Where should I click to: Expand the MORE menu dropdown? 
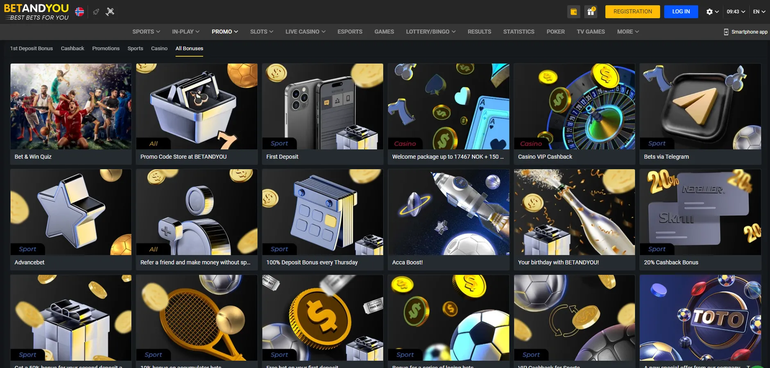click(628, 31)
